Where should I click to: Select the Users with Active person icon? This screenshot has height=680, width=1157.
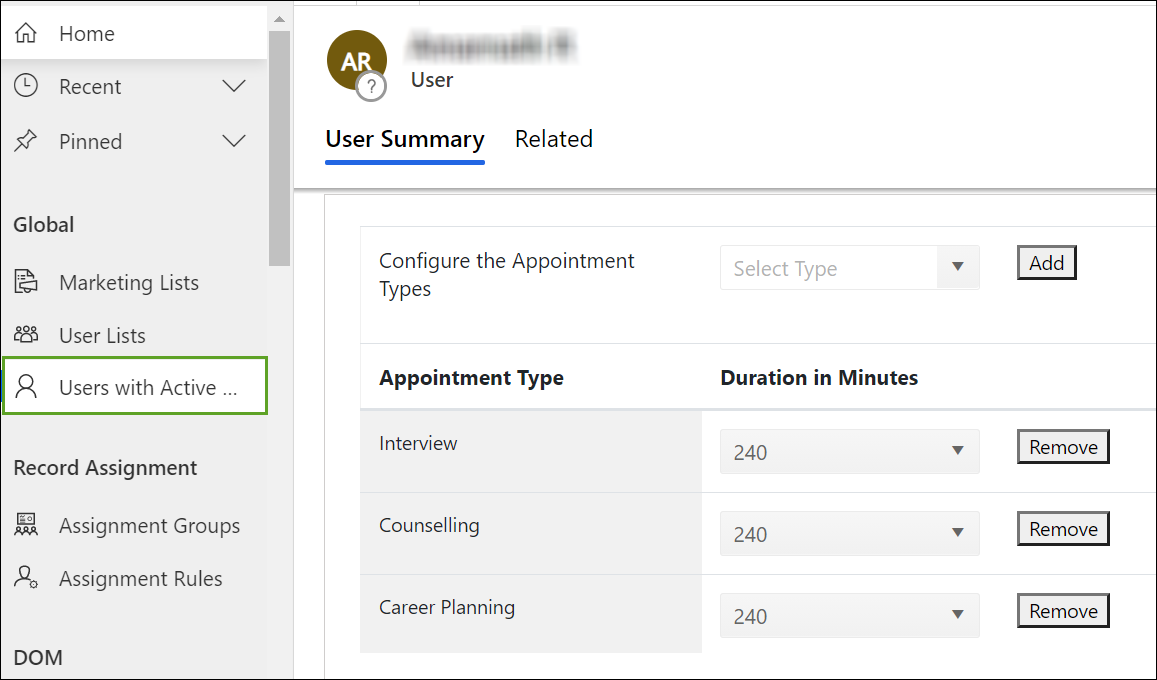pyautogui.click(x=26, y=387)
